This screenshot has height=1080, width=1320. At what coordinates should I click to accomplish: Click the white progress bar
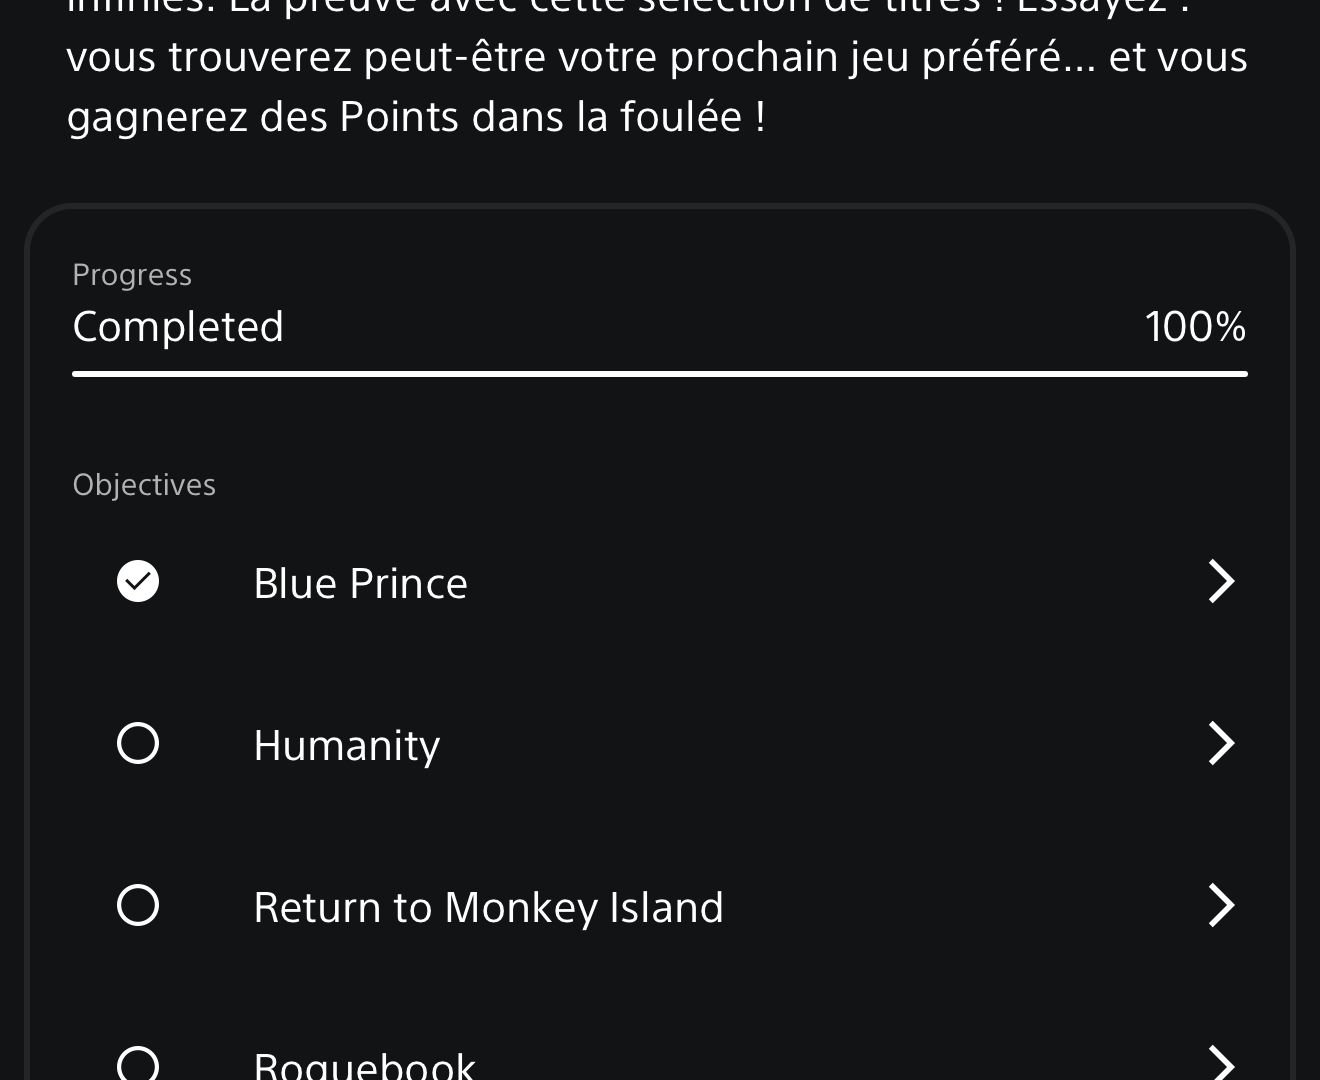point(660,374)
